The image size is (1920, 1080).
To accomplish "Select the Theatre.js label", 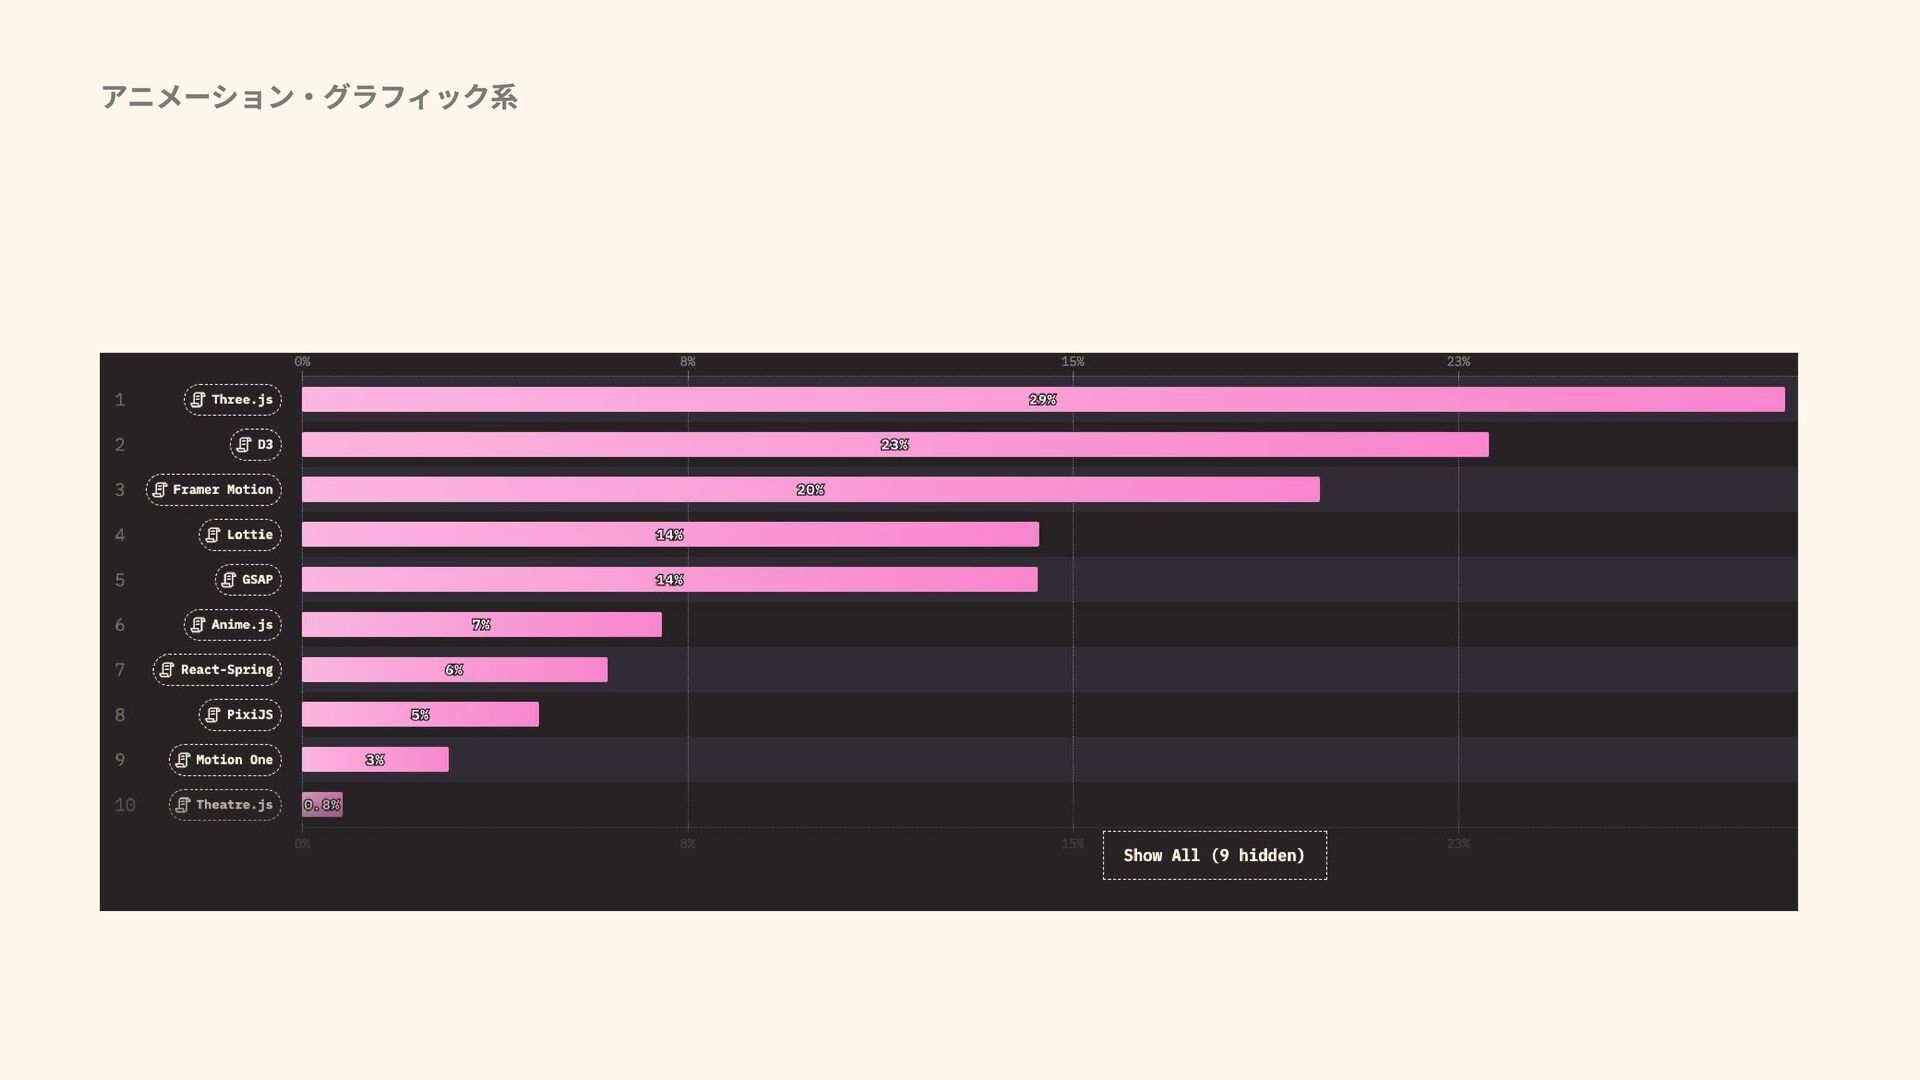I will (x=225, y=805).
